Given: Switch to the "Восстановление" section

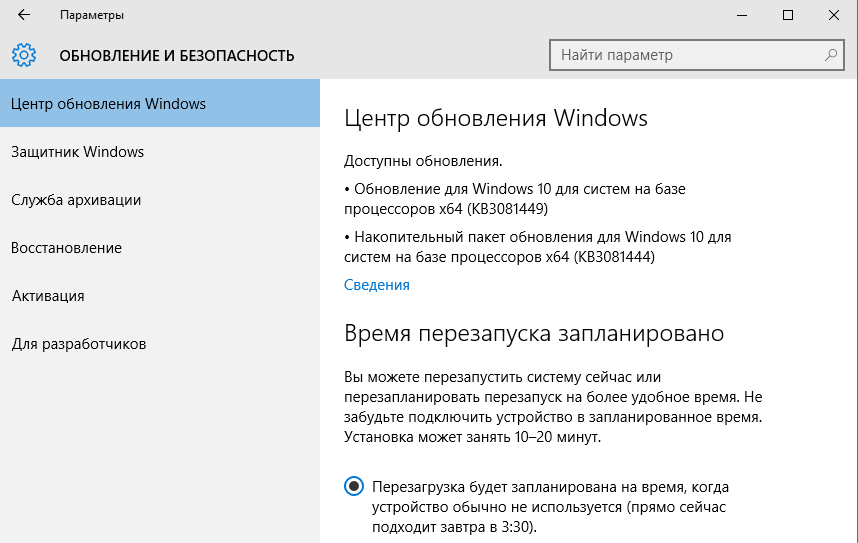Looking at the screenshot, I should (66, 248).
